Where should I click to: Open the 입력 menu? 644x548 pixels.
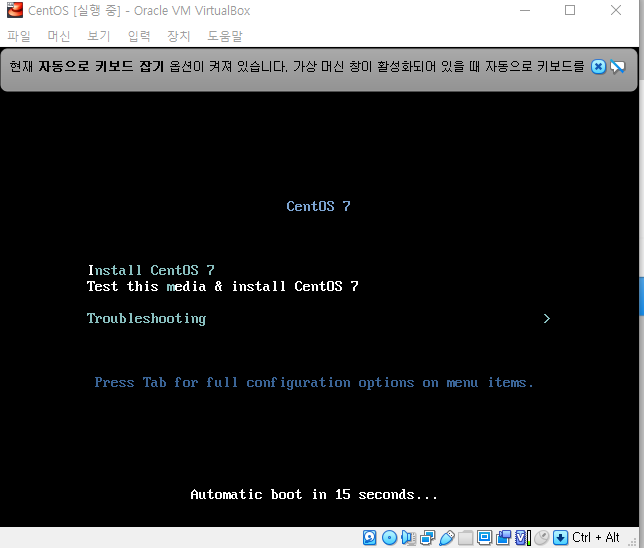pyautogui.click(x=139, y=36)
